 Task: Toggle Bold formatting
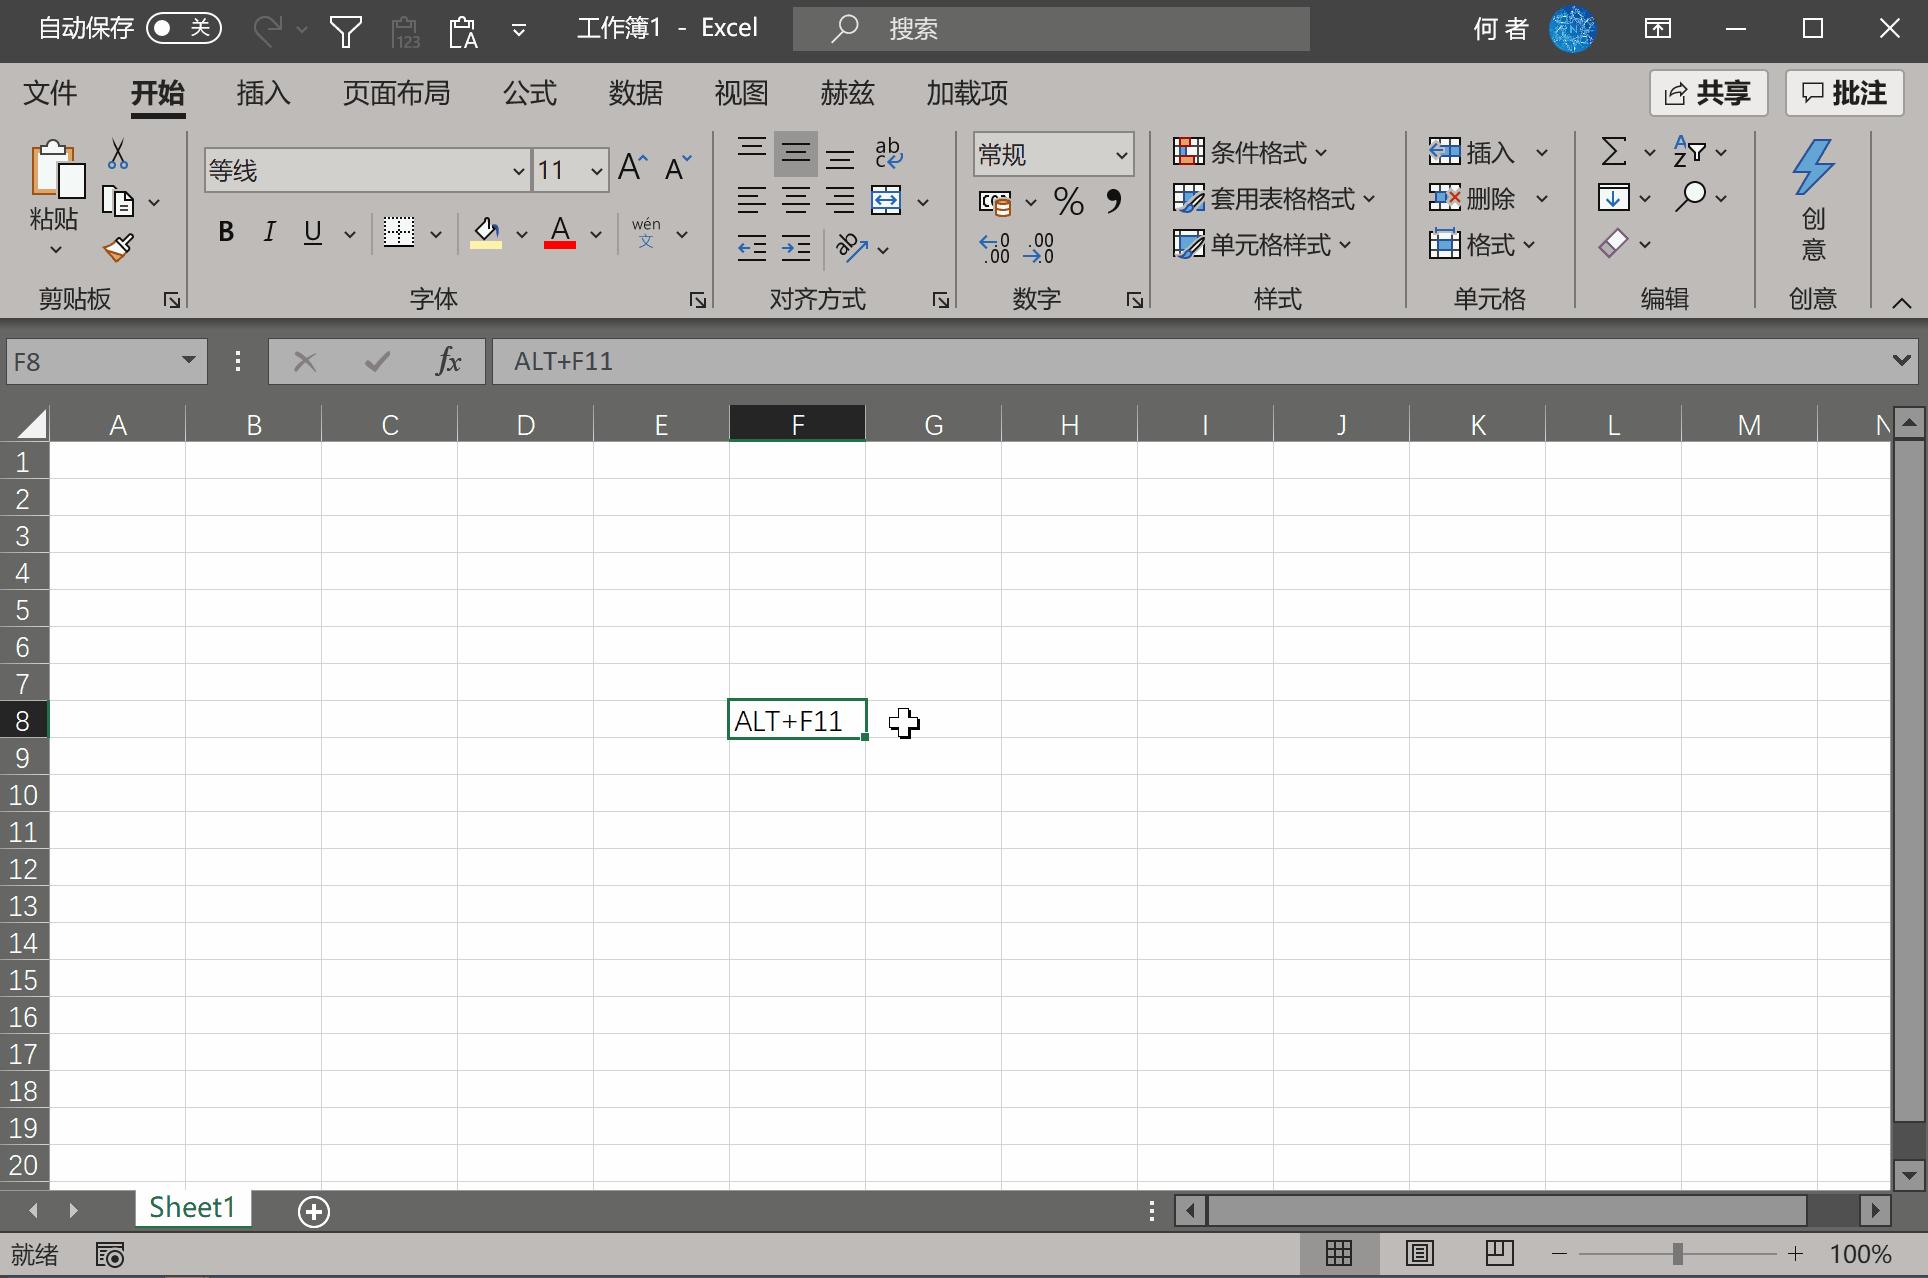[x=226, y=232]
